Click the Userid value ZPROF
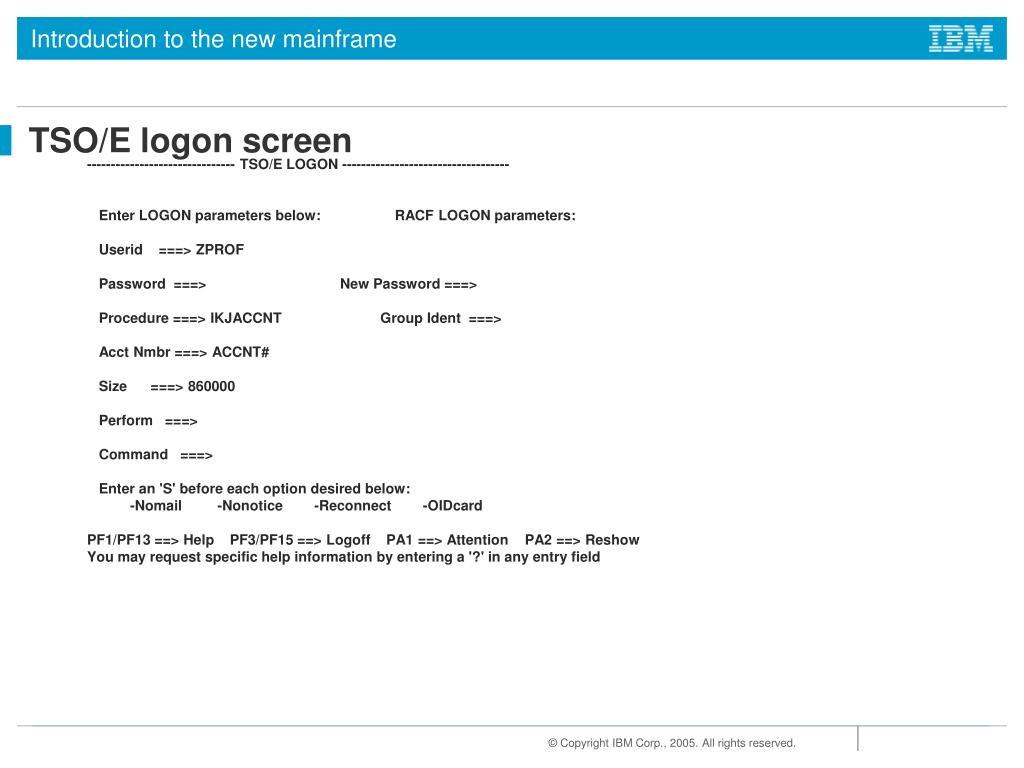Screen dimensions: 1024x768 pos(220,249)
